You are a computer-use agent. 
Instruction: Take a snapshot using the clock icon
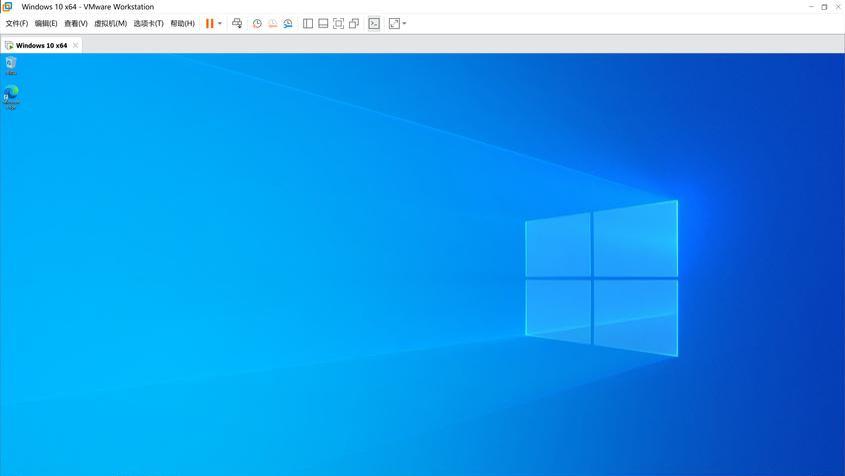tap(257, 23)
